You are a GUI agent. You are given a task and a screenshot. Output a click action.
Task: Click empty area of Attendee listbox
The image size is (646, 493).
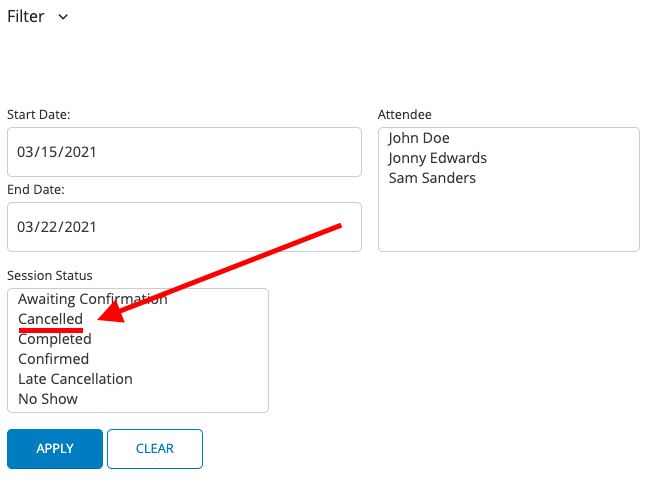click(509, 220)
